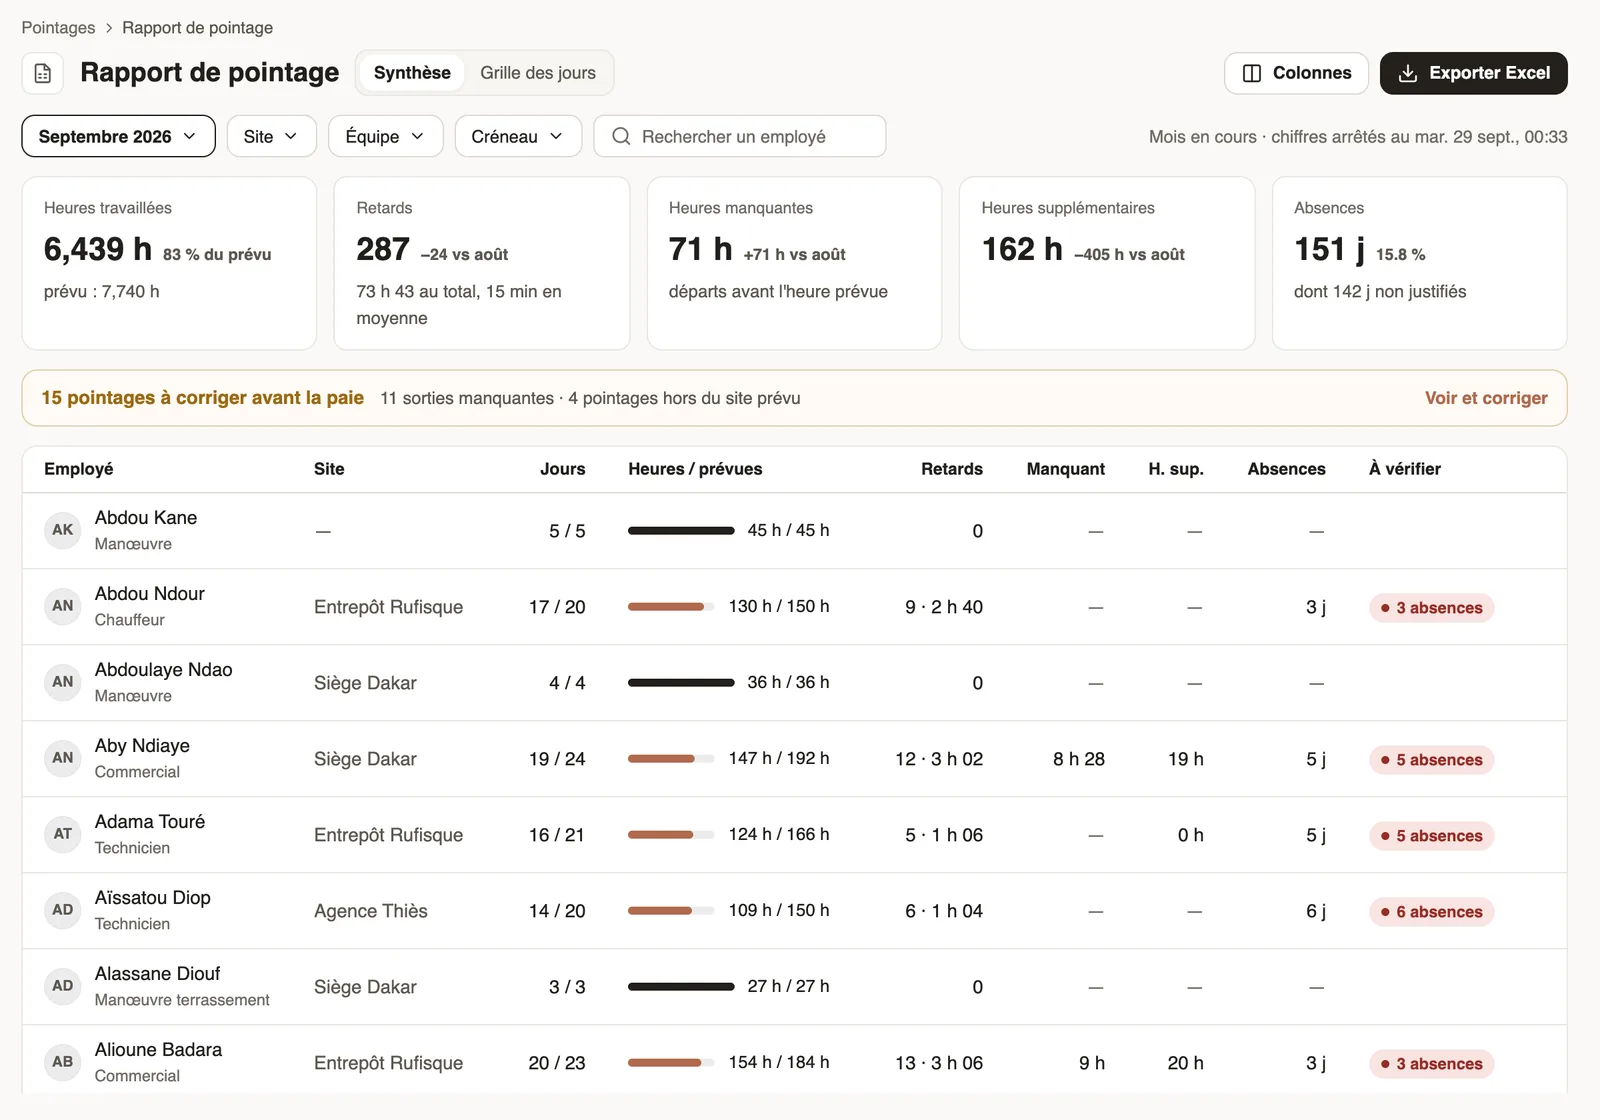This screenshot has width=1600, height=1120.
Task: Click the AN avatar for Abdoulaye Ndao
Action: [63, 682]
